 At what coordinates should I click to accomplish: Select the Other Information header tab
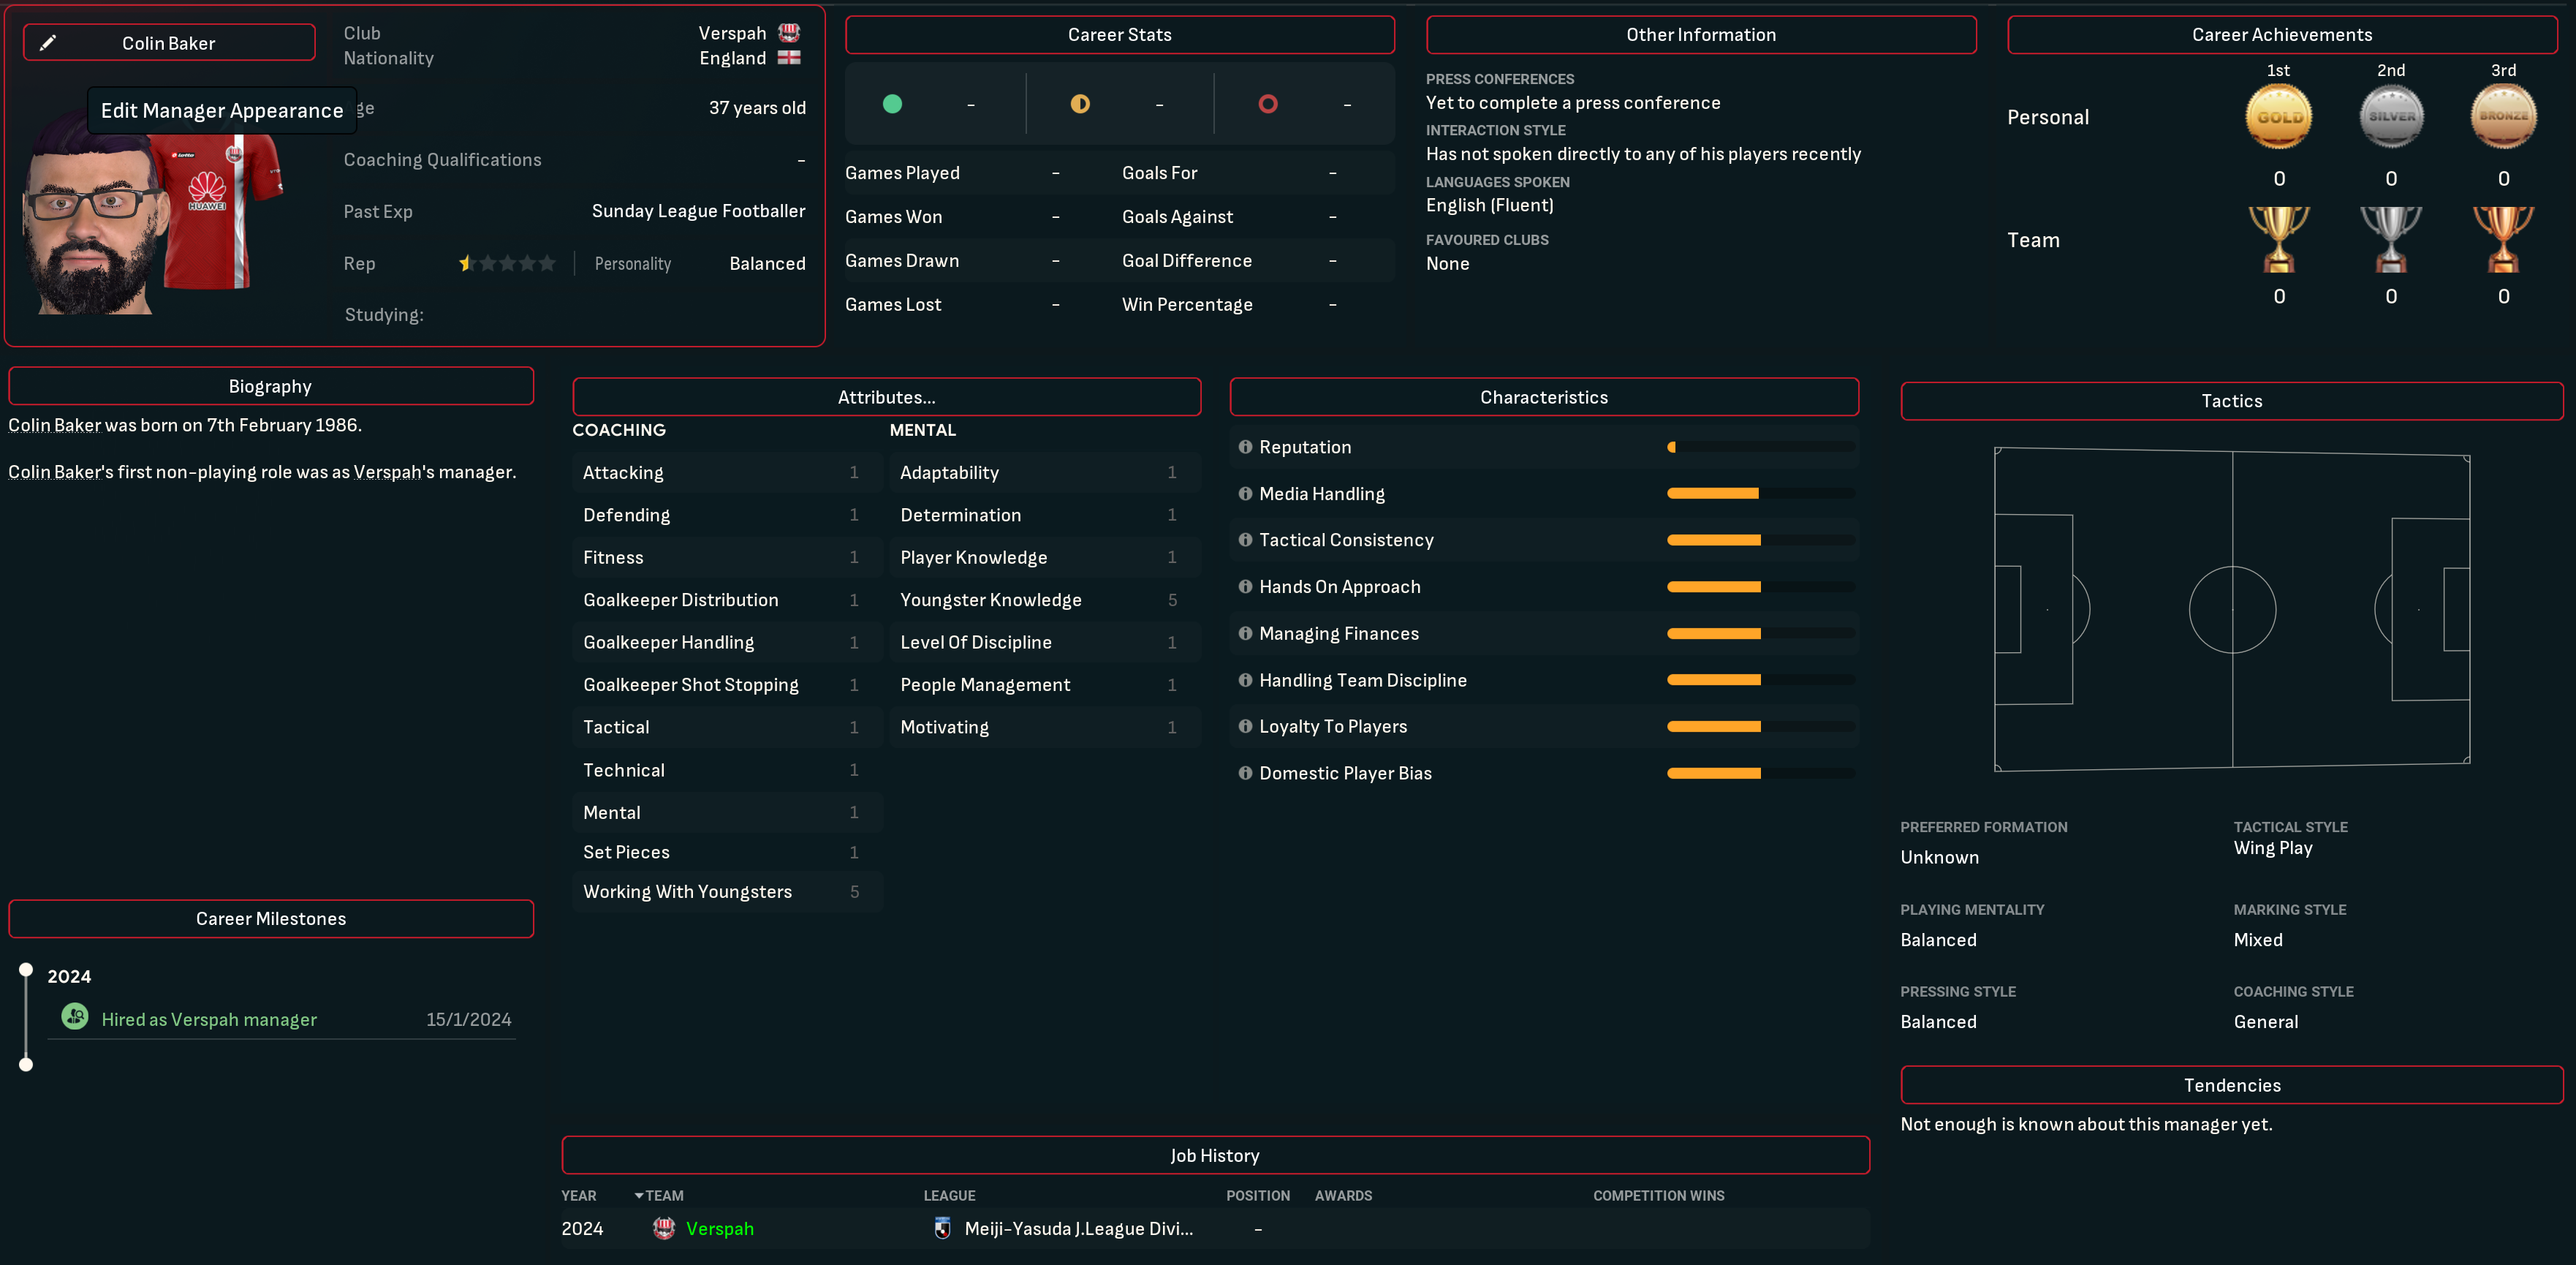click(1700, 35)
